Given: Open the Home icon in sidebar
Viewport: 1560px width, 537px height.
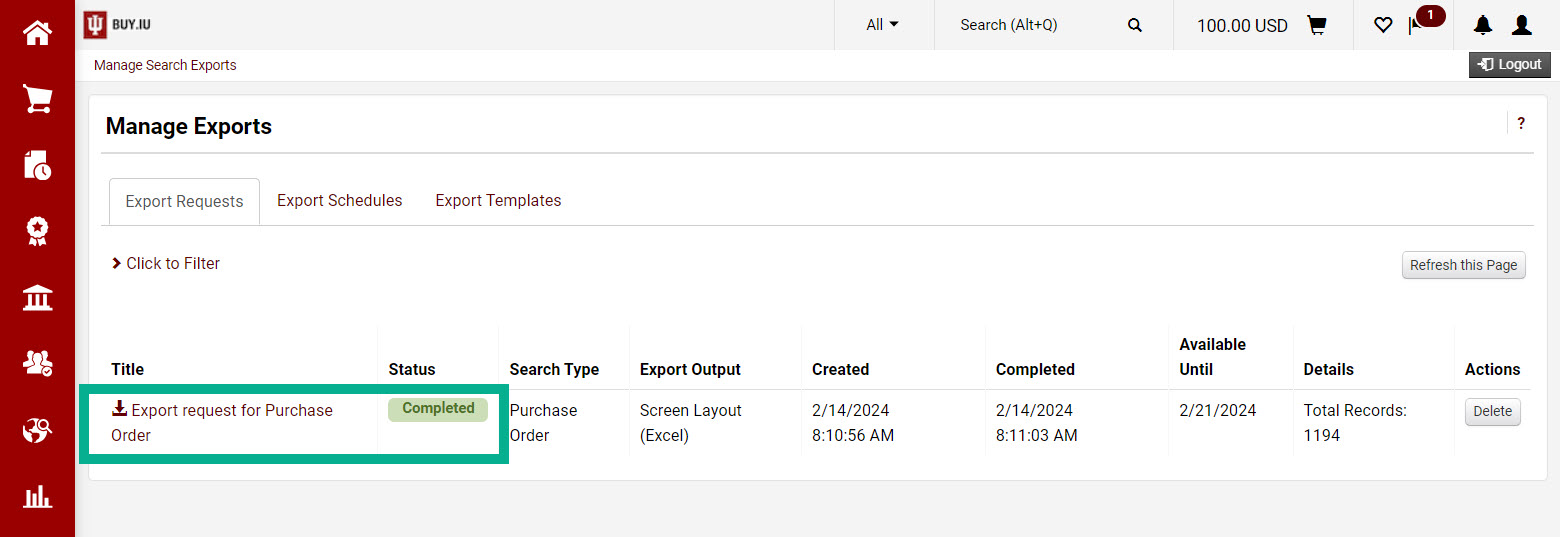Looking at the screenshot, I should click(x=37, y=33).
